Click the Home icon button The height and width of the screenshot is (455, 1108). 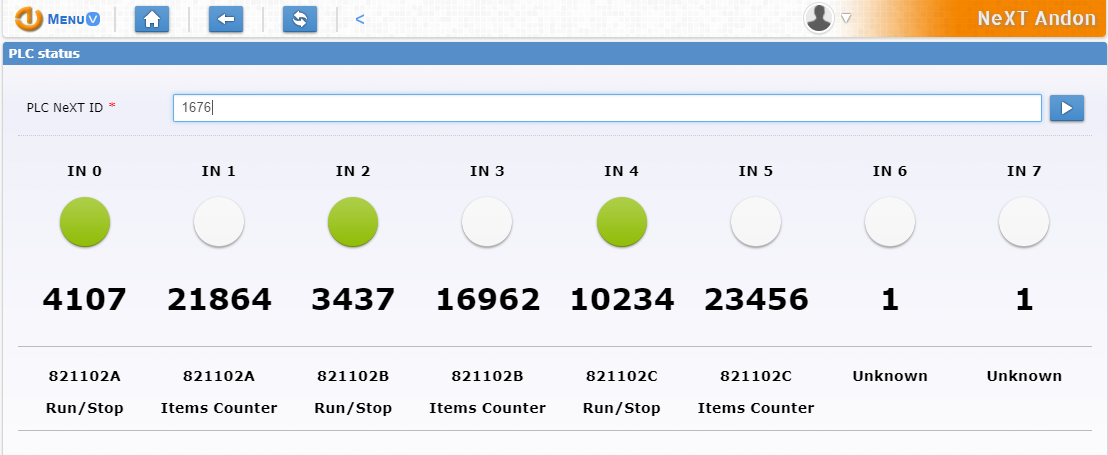151,19
